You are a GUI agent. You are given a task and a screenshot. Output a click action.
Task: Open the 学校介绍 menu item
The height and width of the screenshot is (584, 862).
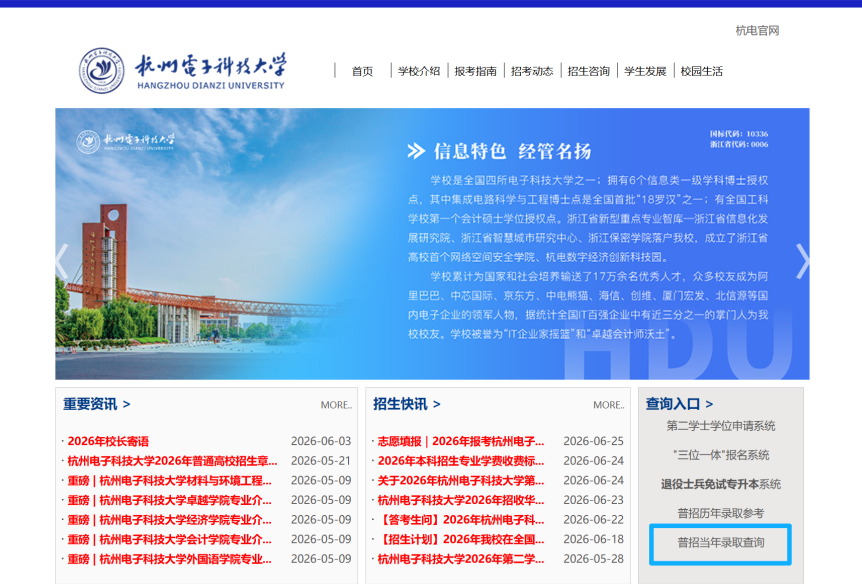pos(419,71)
